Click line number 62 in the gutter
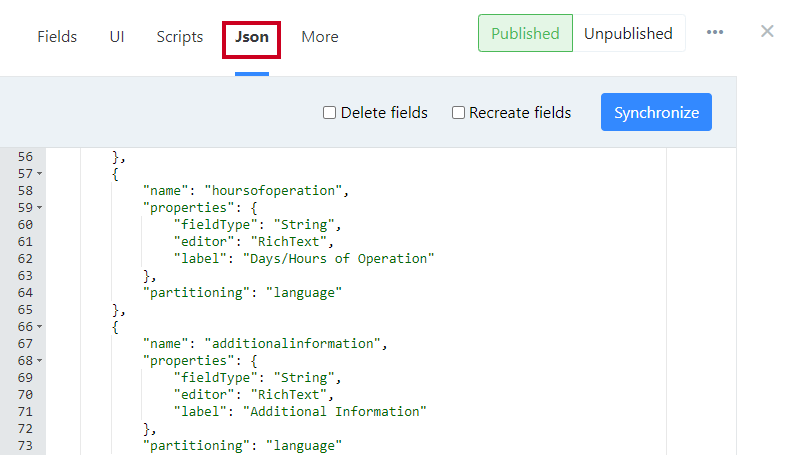 click(25, 258)
